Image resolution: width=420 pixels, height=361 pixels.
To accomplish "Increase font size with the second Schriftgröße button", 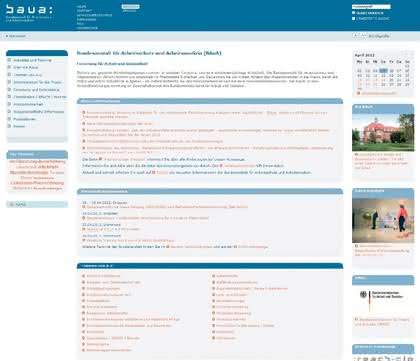I will click(363, 35).
